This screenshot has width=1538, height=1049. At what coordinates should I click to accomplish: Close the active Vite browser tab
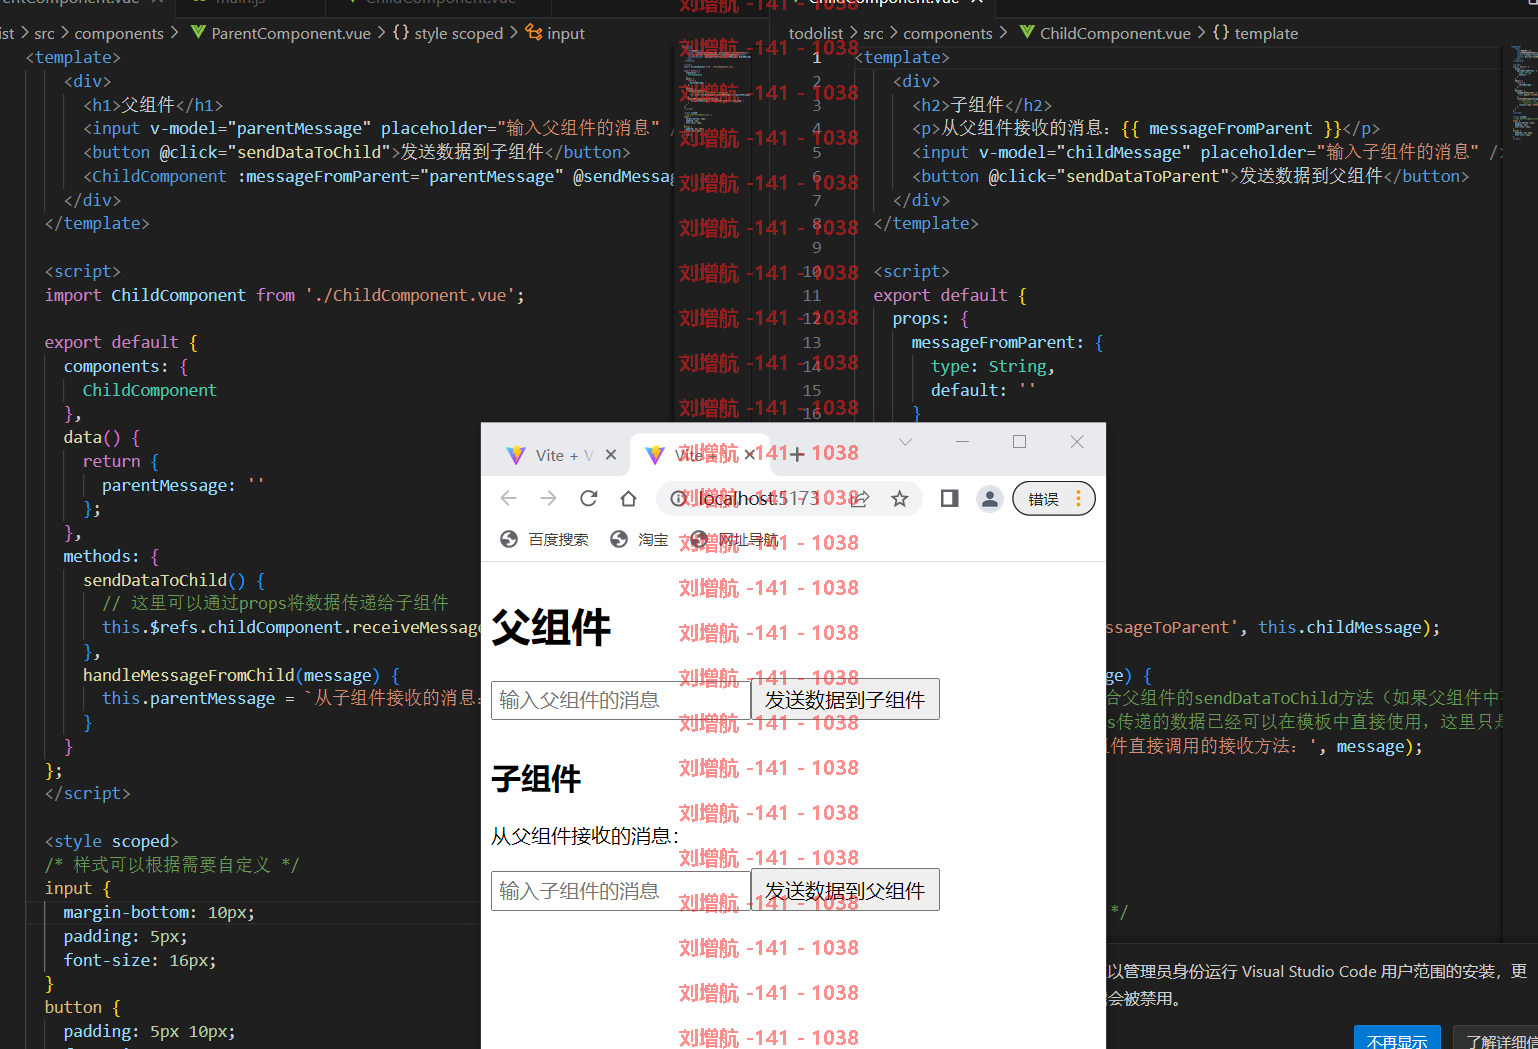point(750,455)
